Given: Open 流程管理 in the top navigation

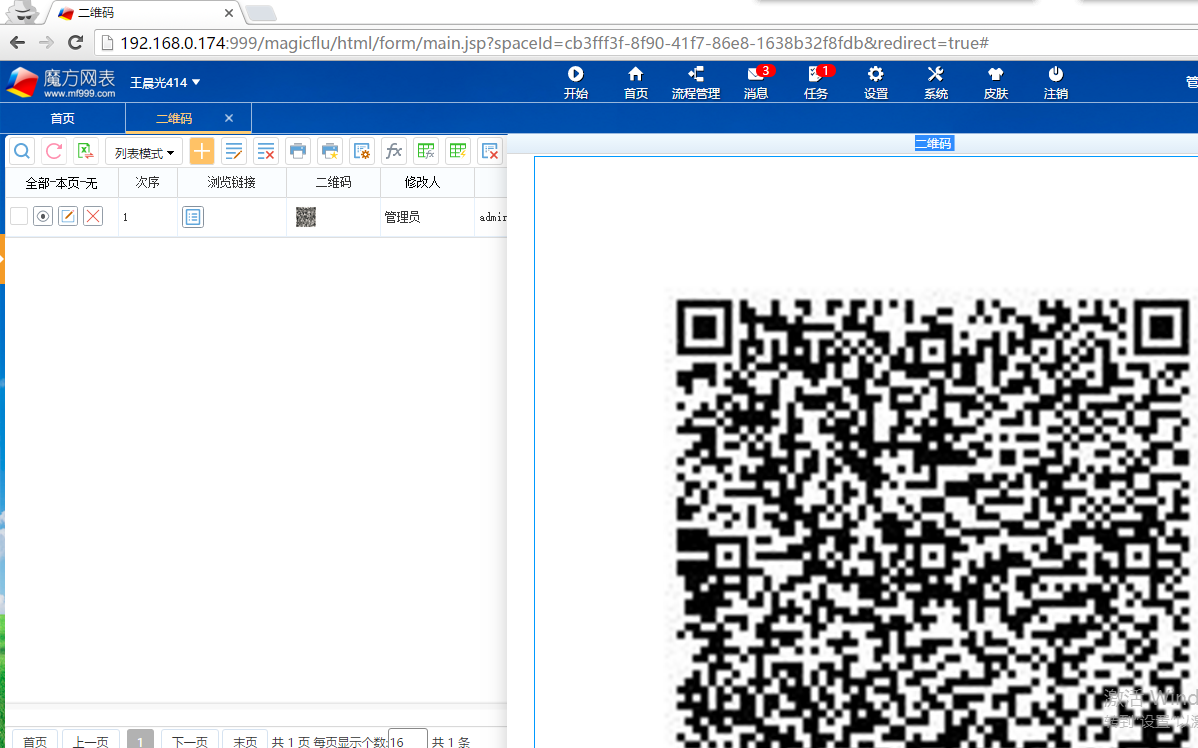Looking at the screenshot, I should tap(696, 83).
